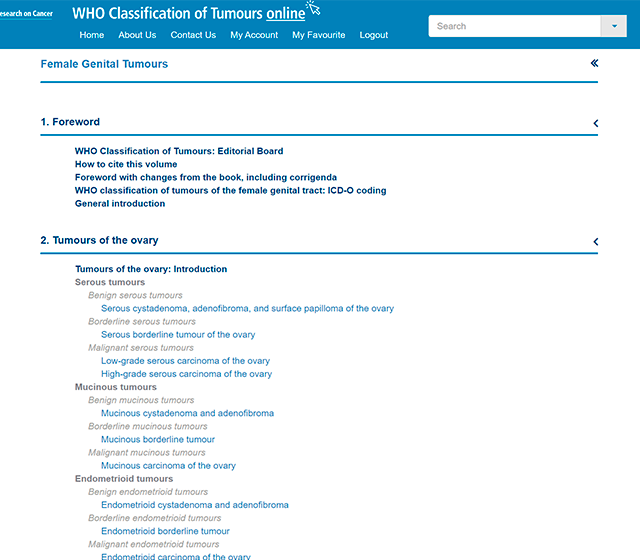Click the Borderline serous tumours label
The height and width of the screenshot is (560, 640).
142,322
